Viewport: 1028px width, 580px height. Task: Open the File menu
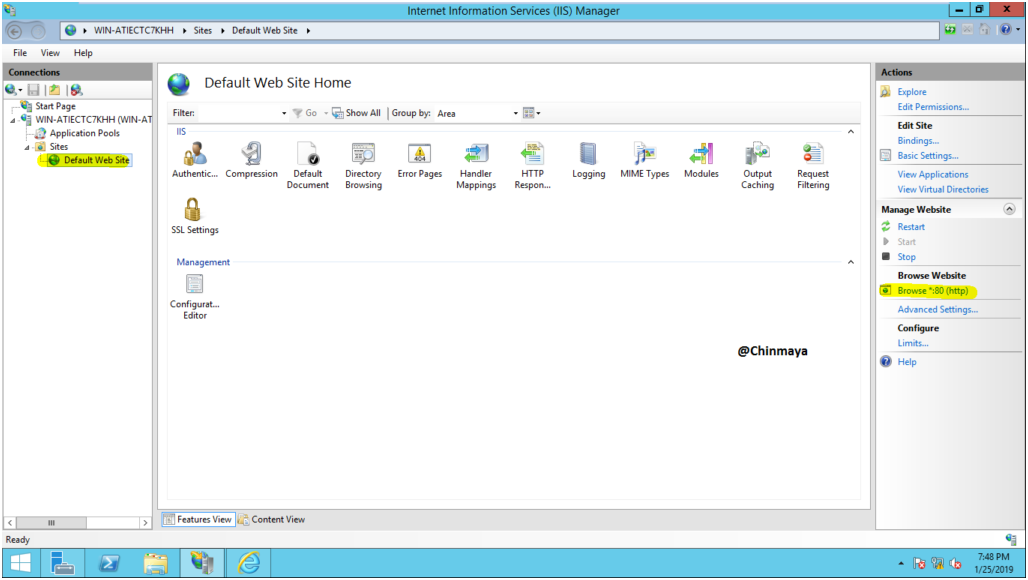click(x=20, y=53)
